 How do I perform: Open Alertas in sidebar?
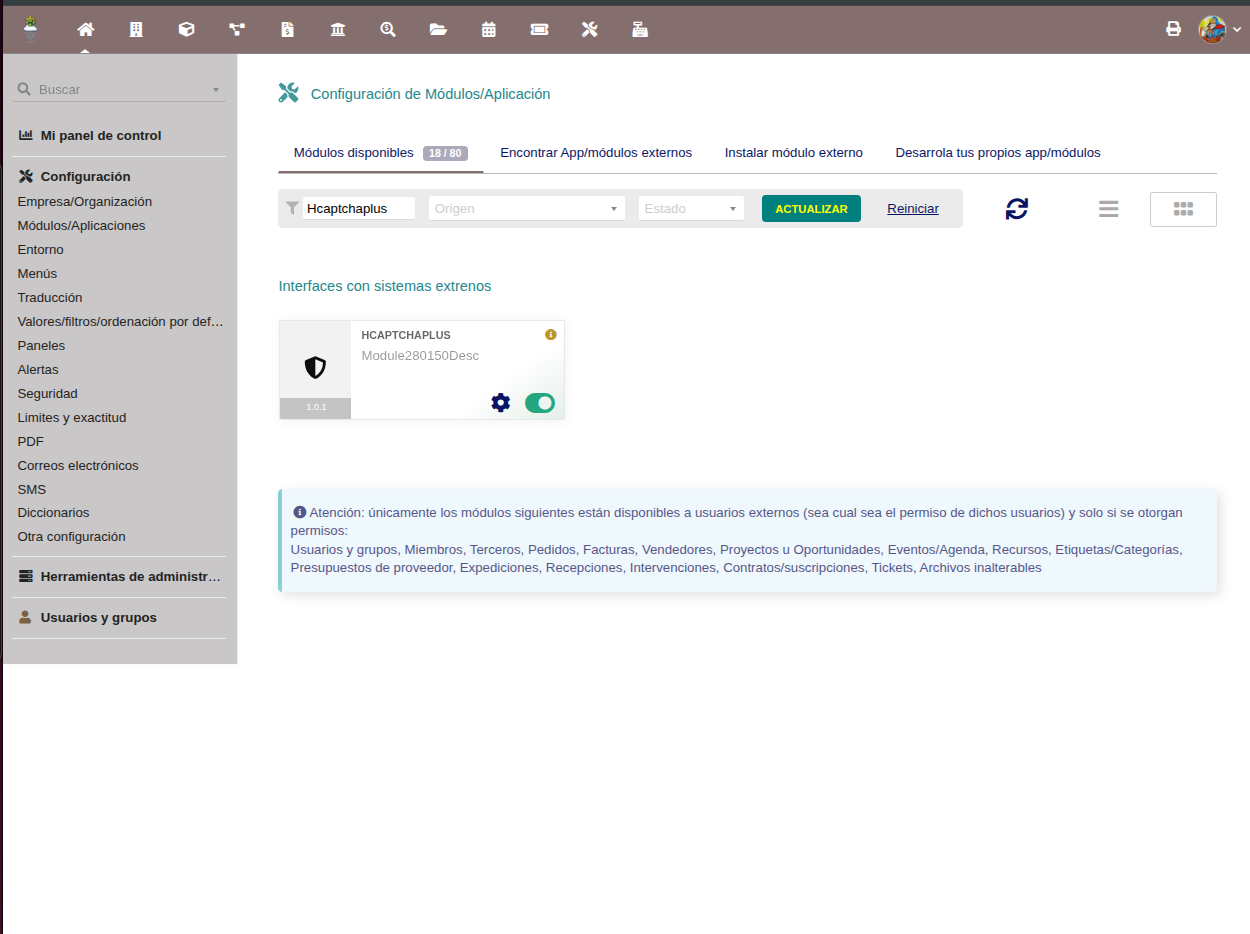[38, 369]
